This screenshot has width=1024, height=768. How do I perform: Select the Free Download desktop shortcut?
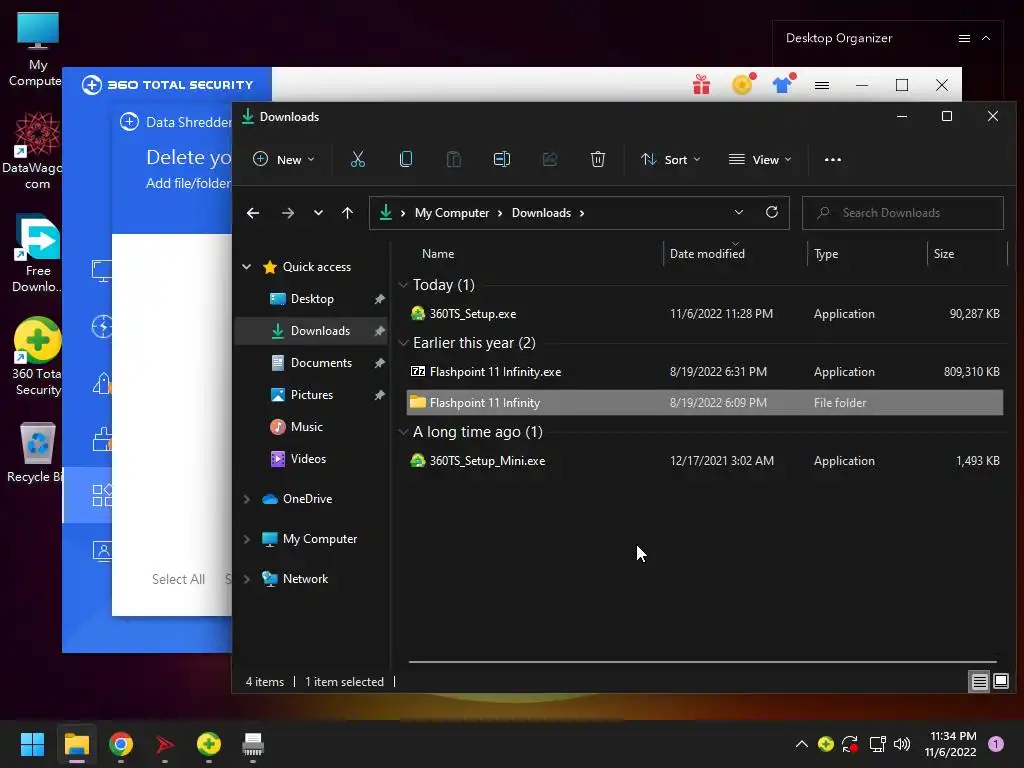pos(37,253)
